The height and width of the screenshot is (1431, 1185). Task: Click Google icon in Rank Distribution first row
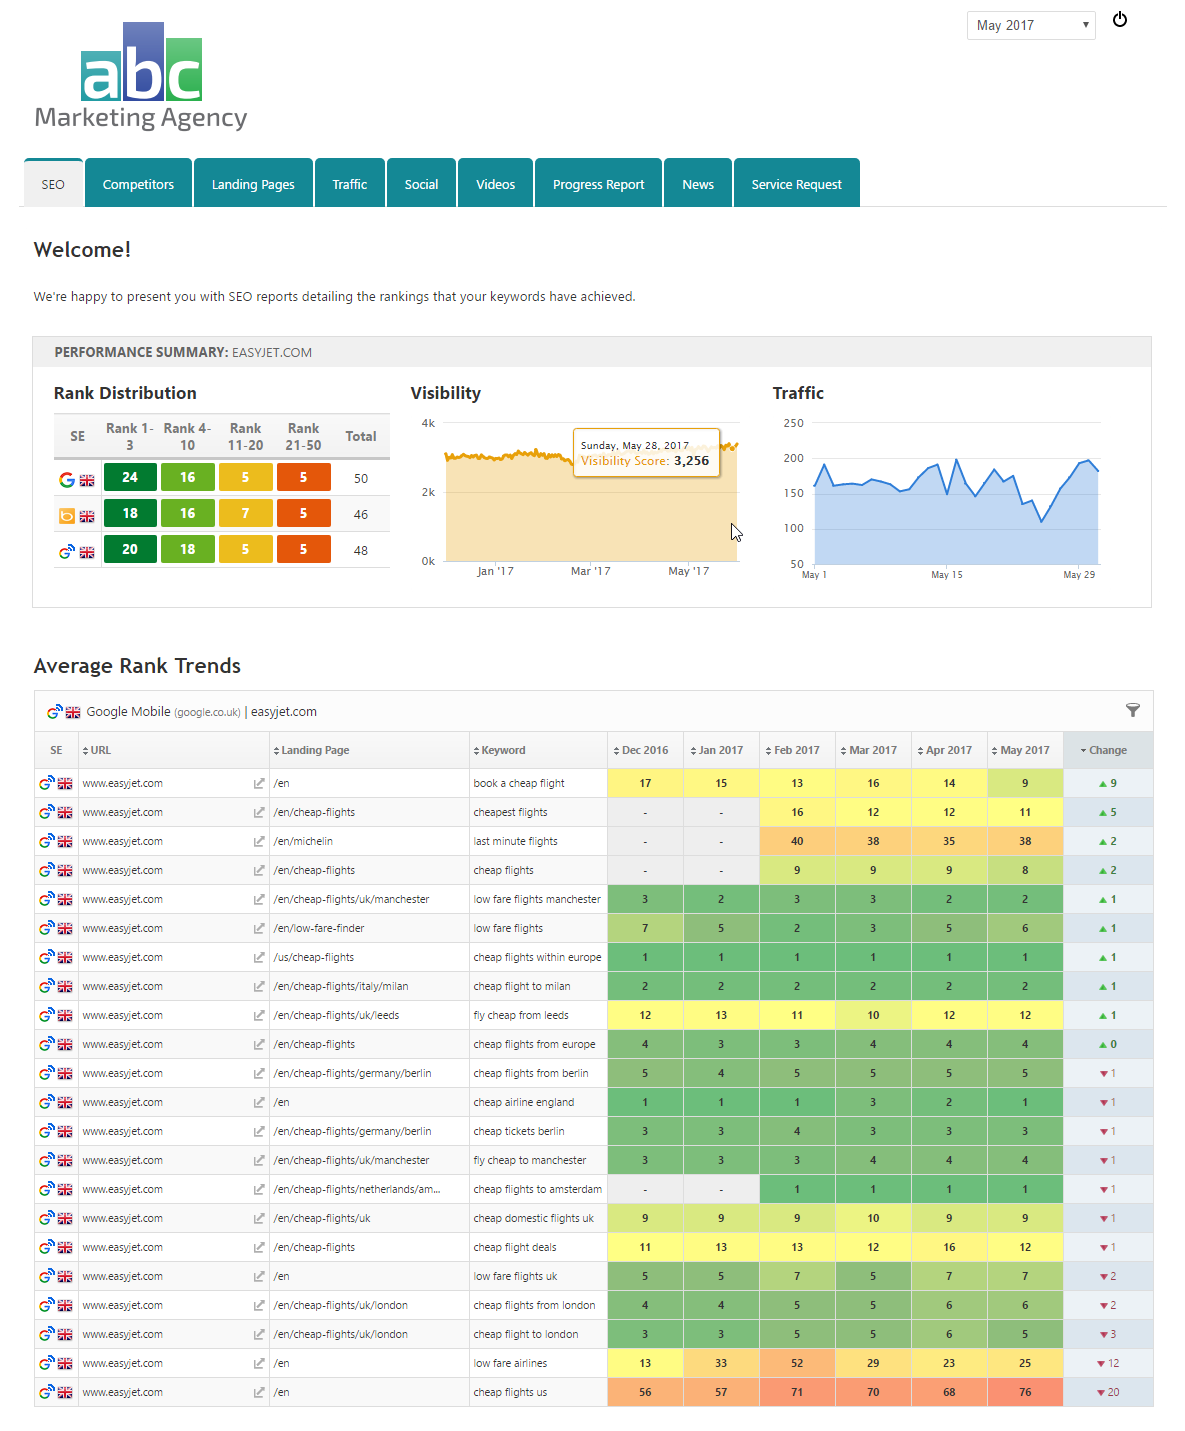(67, 480)
